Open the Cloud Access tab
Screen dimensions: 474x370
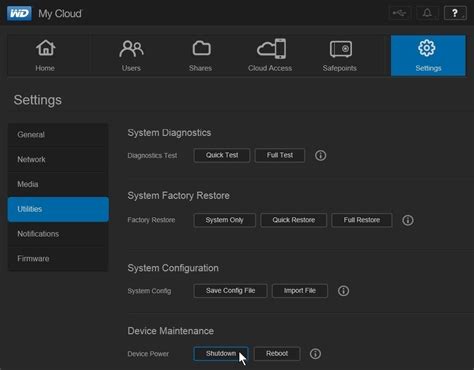click(270, 56)
